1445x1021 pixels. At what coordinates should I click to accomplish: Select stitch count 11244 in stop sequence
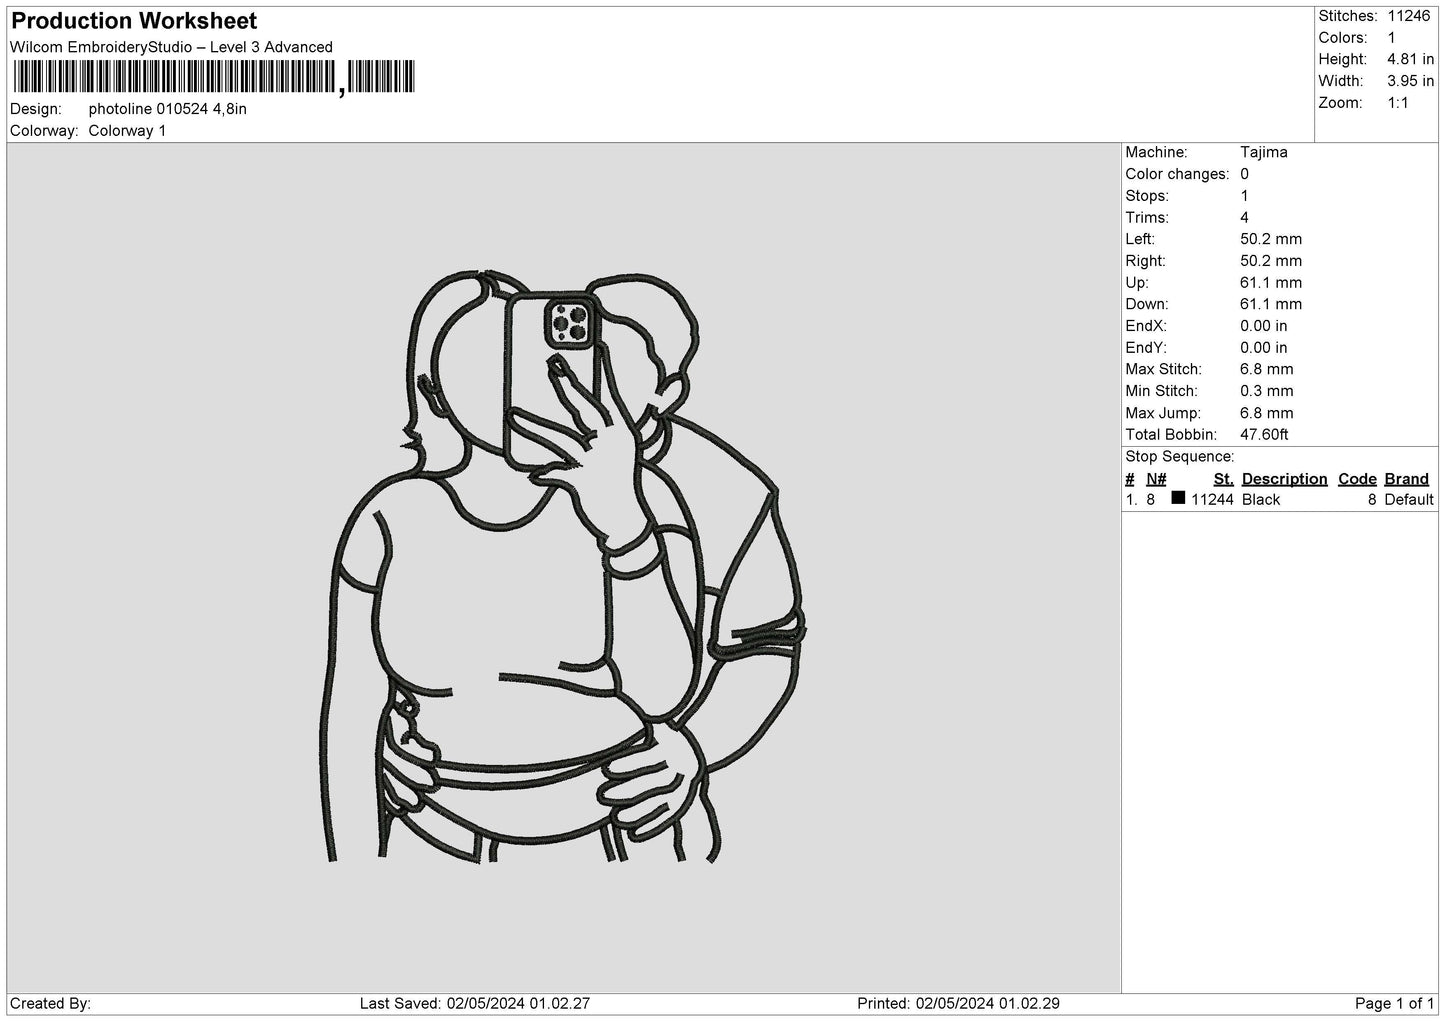tap(1212, 500)
